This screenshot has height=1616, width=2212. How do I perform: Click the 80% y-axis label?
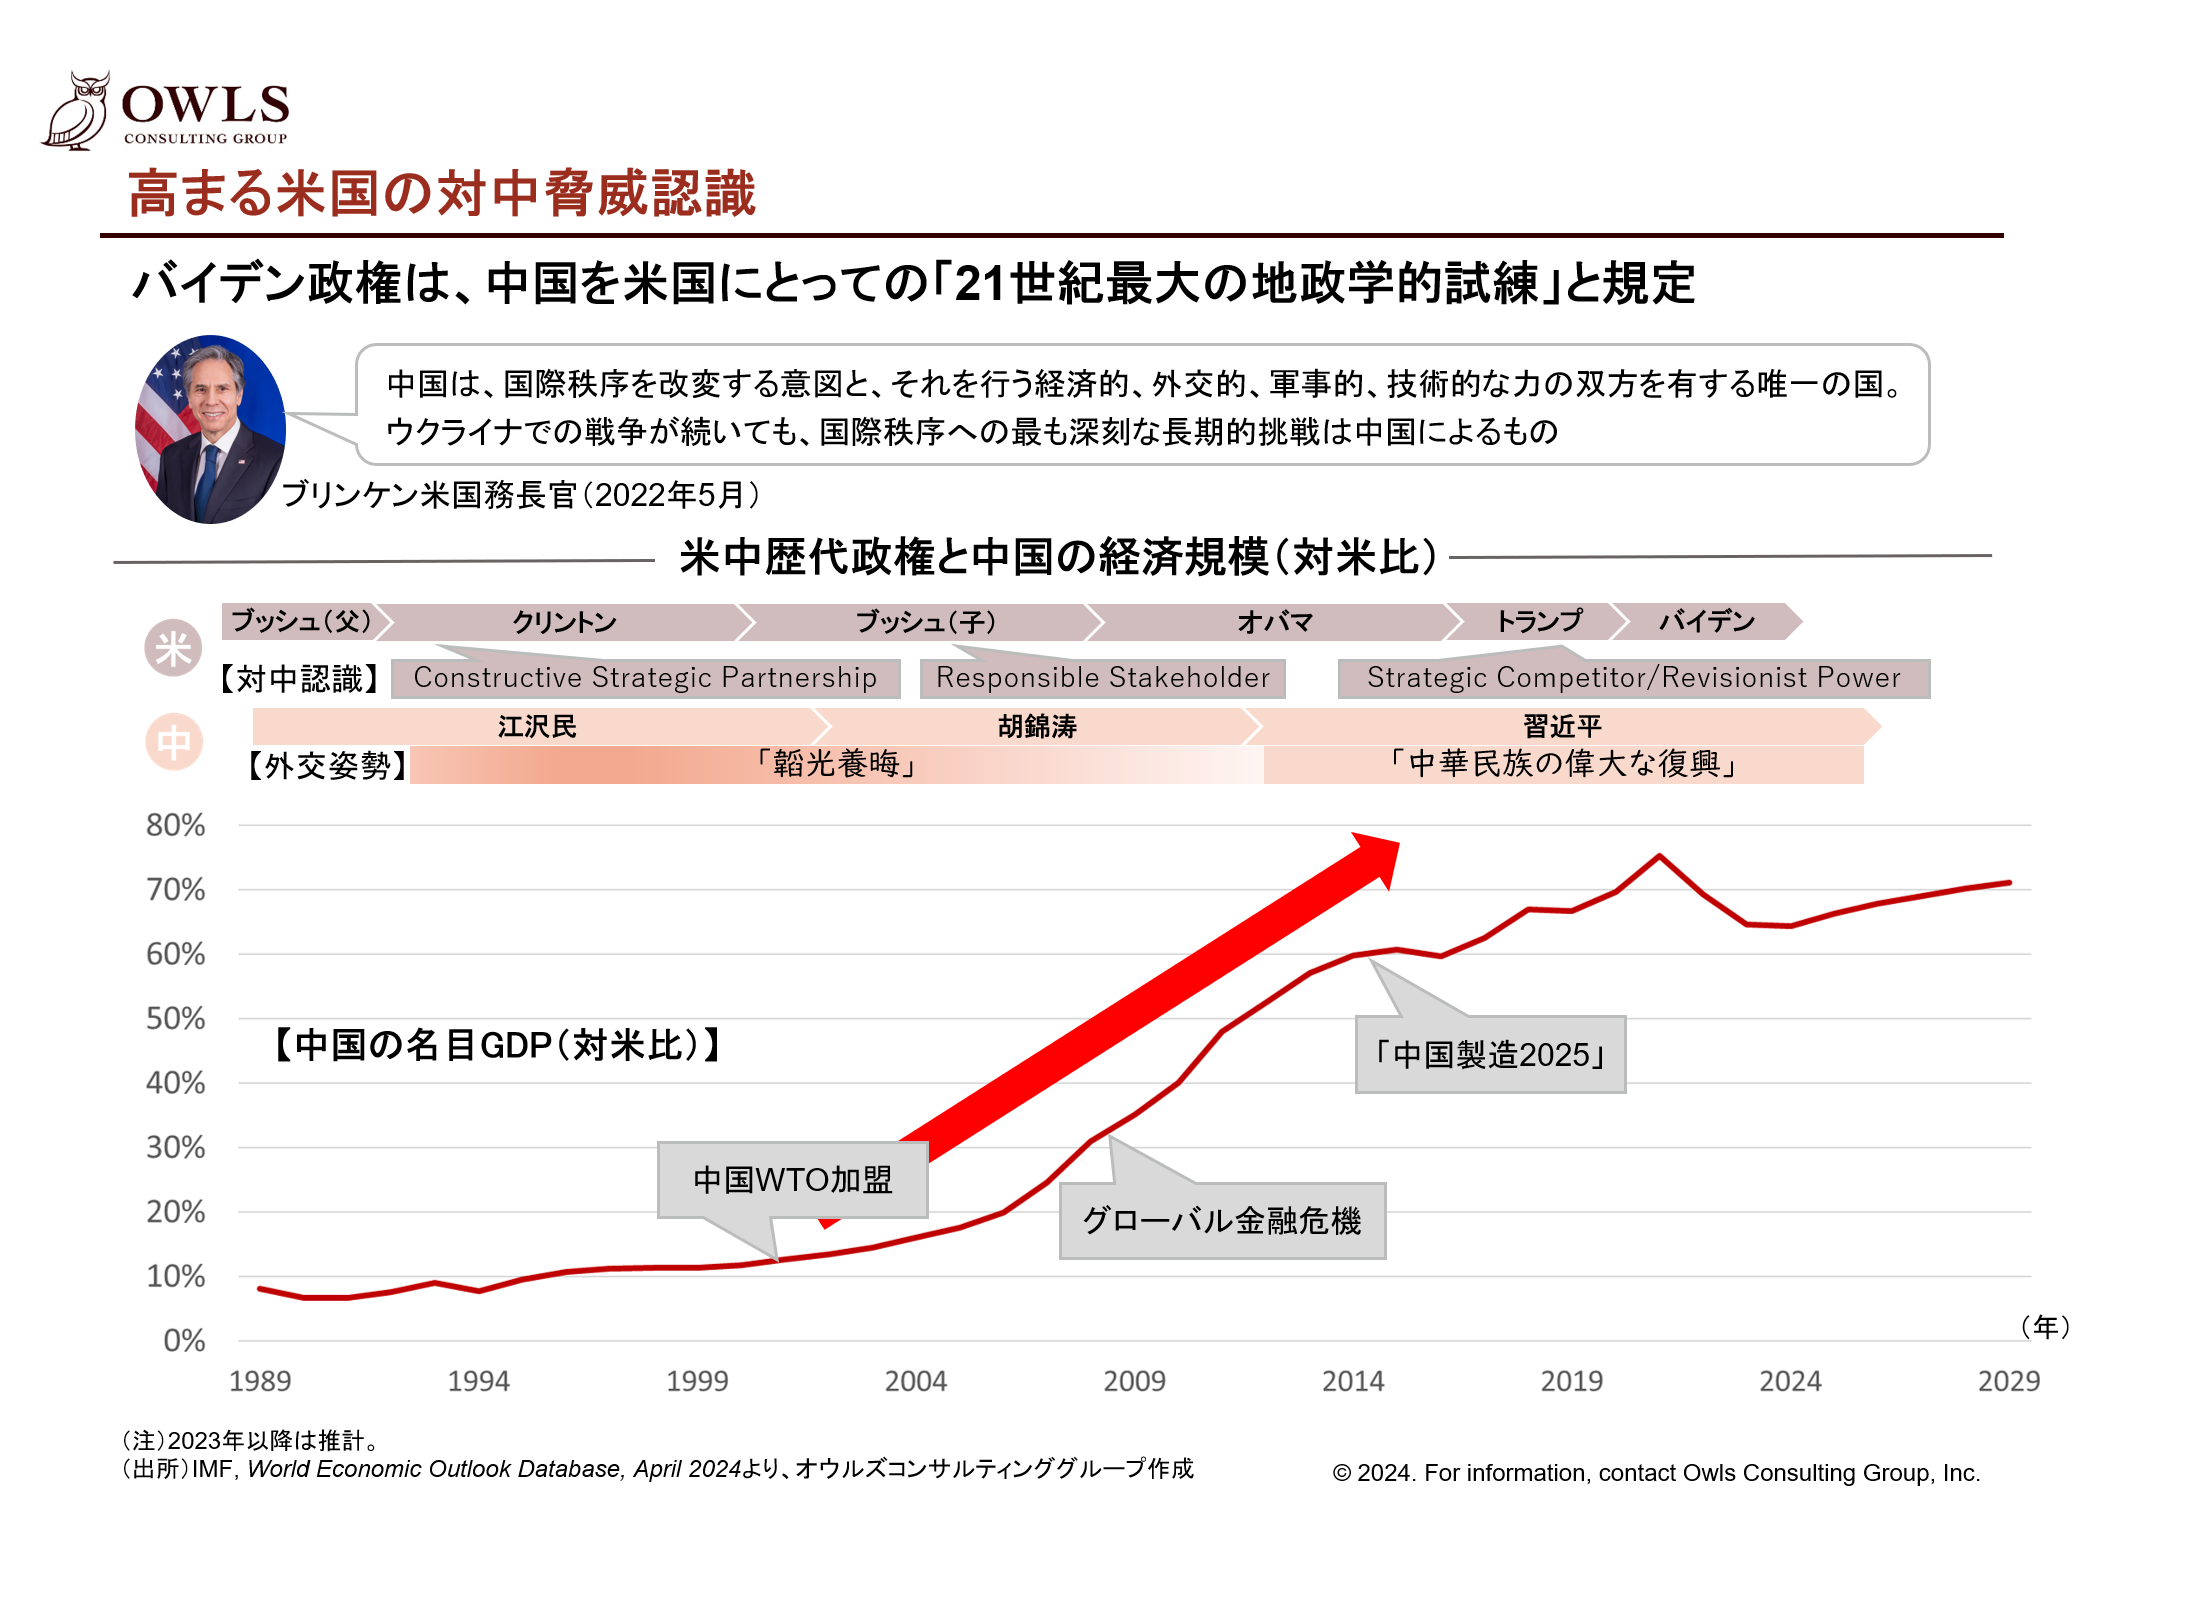coord(176,825)
